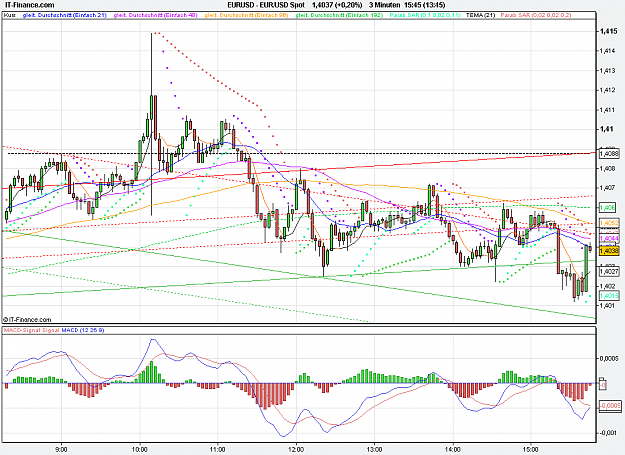Click the '1,4027' price tag on axis
Screen dimensions: 625x455
point(609,272)
